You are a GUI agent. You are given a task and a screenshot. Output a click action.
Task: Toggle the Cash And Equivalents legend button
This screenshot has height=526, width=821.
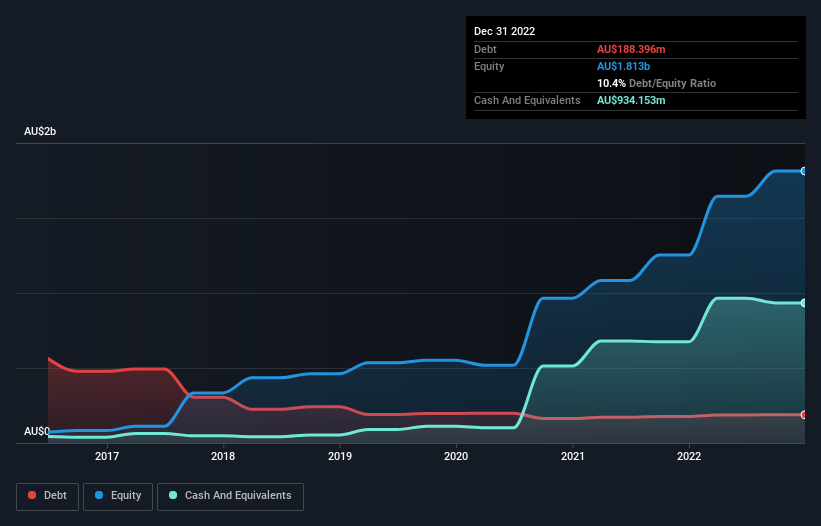click(230, 496)
